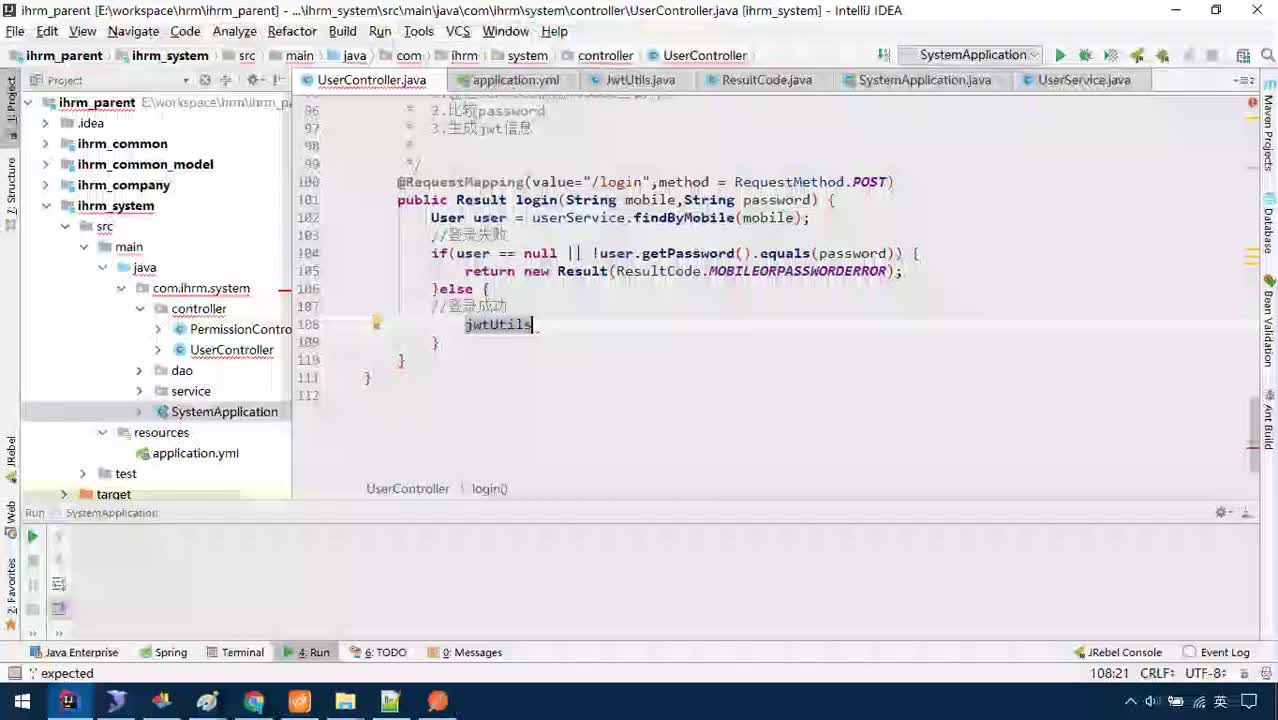Open the Navigate menu
Viewport: 1278px width, 720px height.
coord(133,31)
